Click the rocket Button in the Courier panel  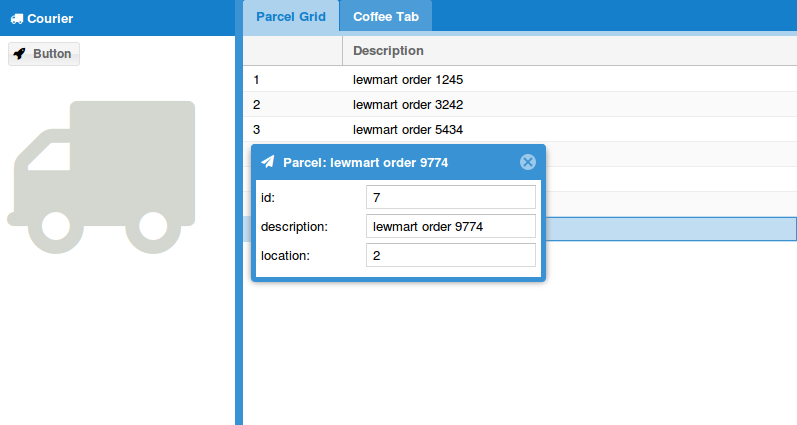pos(44,54)
